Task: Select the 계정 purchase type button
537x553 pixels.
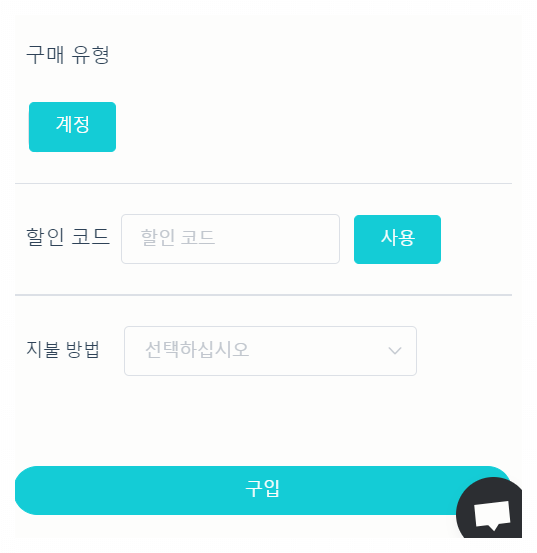Action: pos(72,127)
